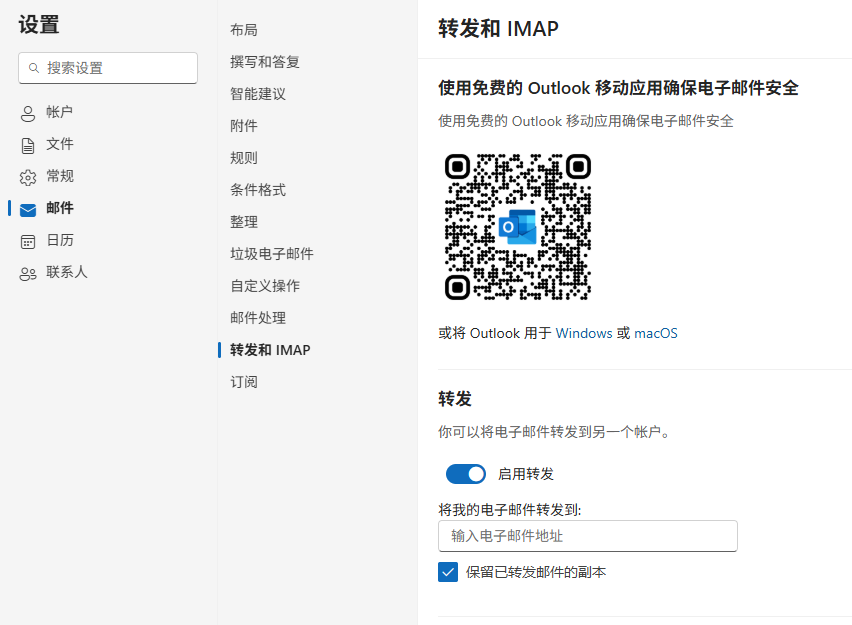
Task: Open 条件格式 settings page
Action: pyautogui.click(x=258, y=190)
